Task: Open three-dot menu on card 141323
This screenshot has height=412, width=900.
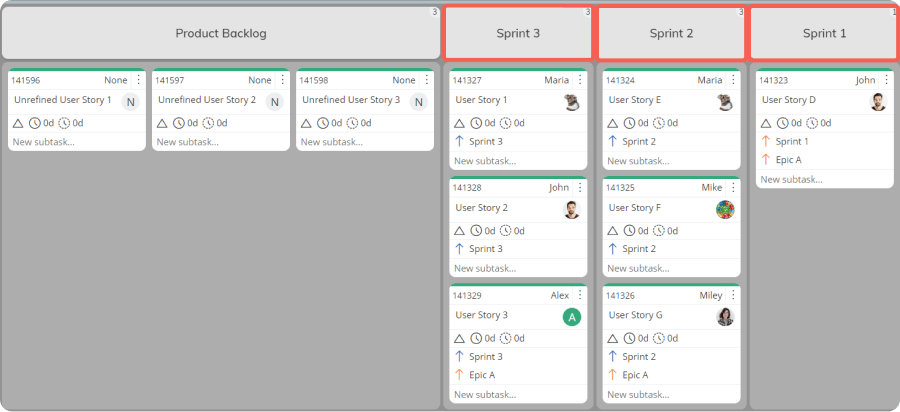Action: (x=886, y=80)
